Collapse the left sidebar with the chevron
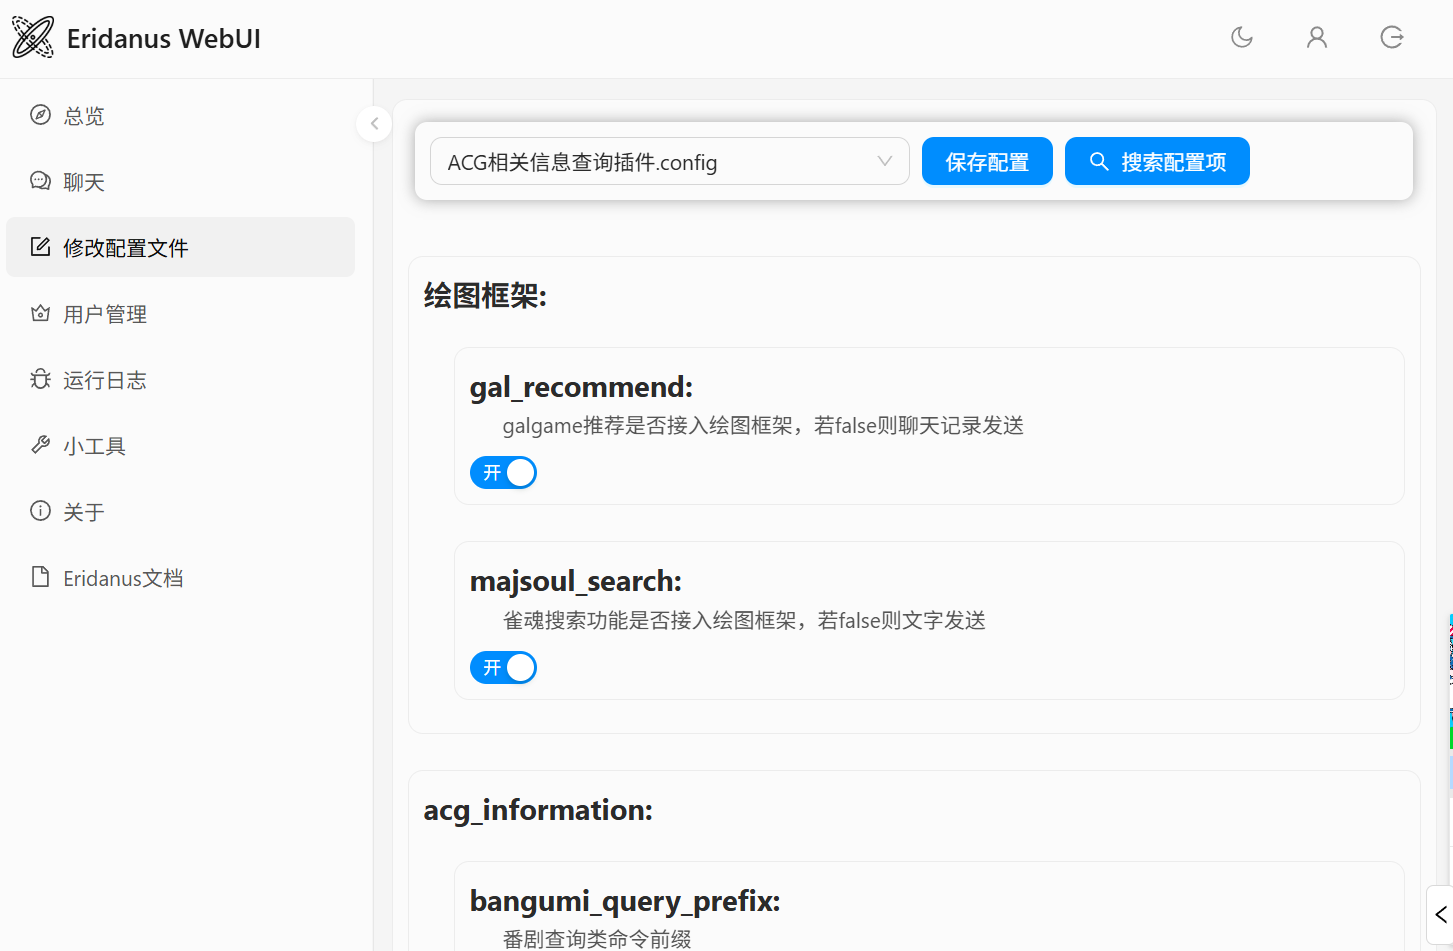1453x951 pixels. coord(374,124)
